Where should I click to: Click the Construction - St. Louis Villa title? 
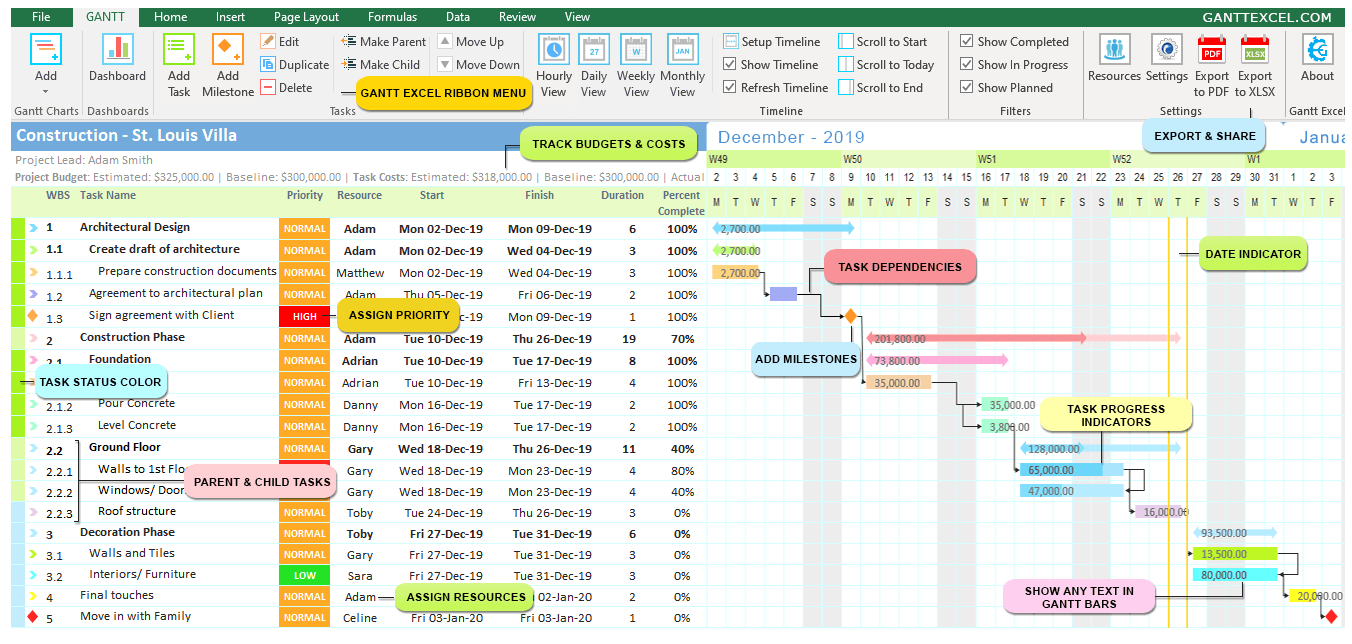pos(127,136)
